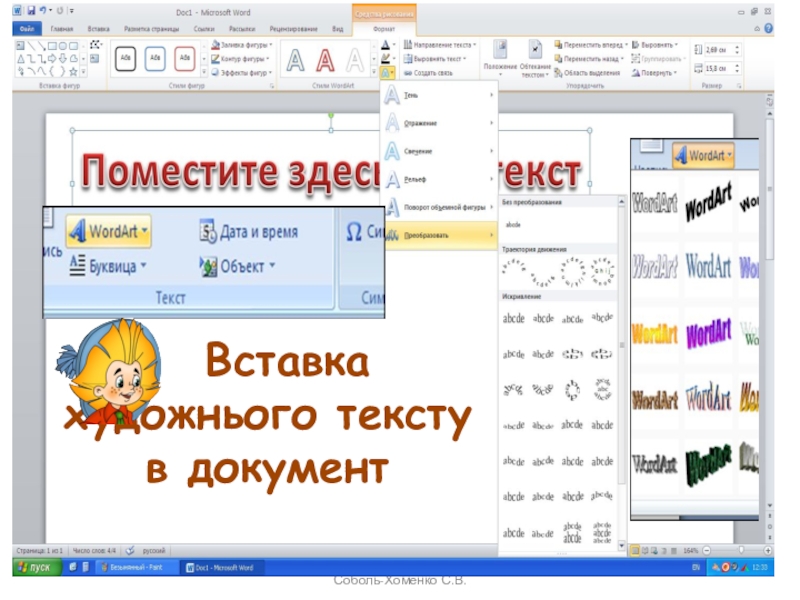Select the oval shape in shapes gallery

pyautogui.click(x=62, y=46)
